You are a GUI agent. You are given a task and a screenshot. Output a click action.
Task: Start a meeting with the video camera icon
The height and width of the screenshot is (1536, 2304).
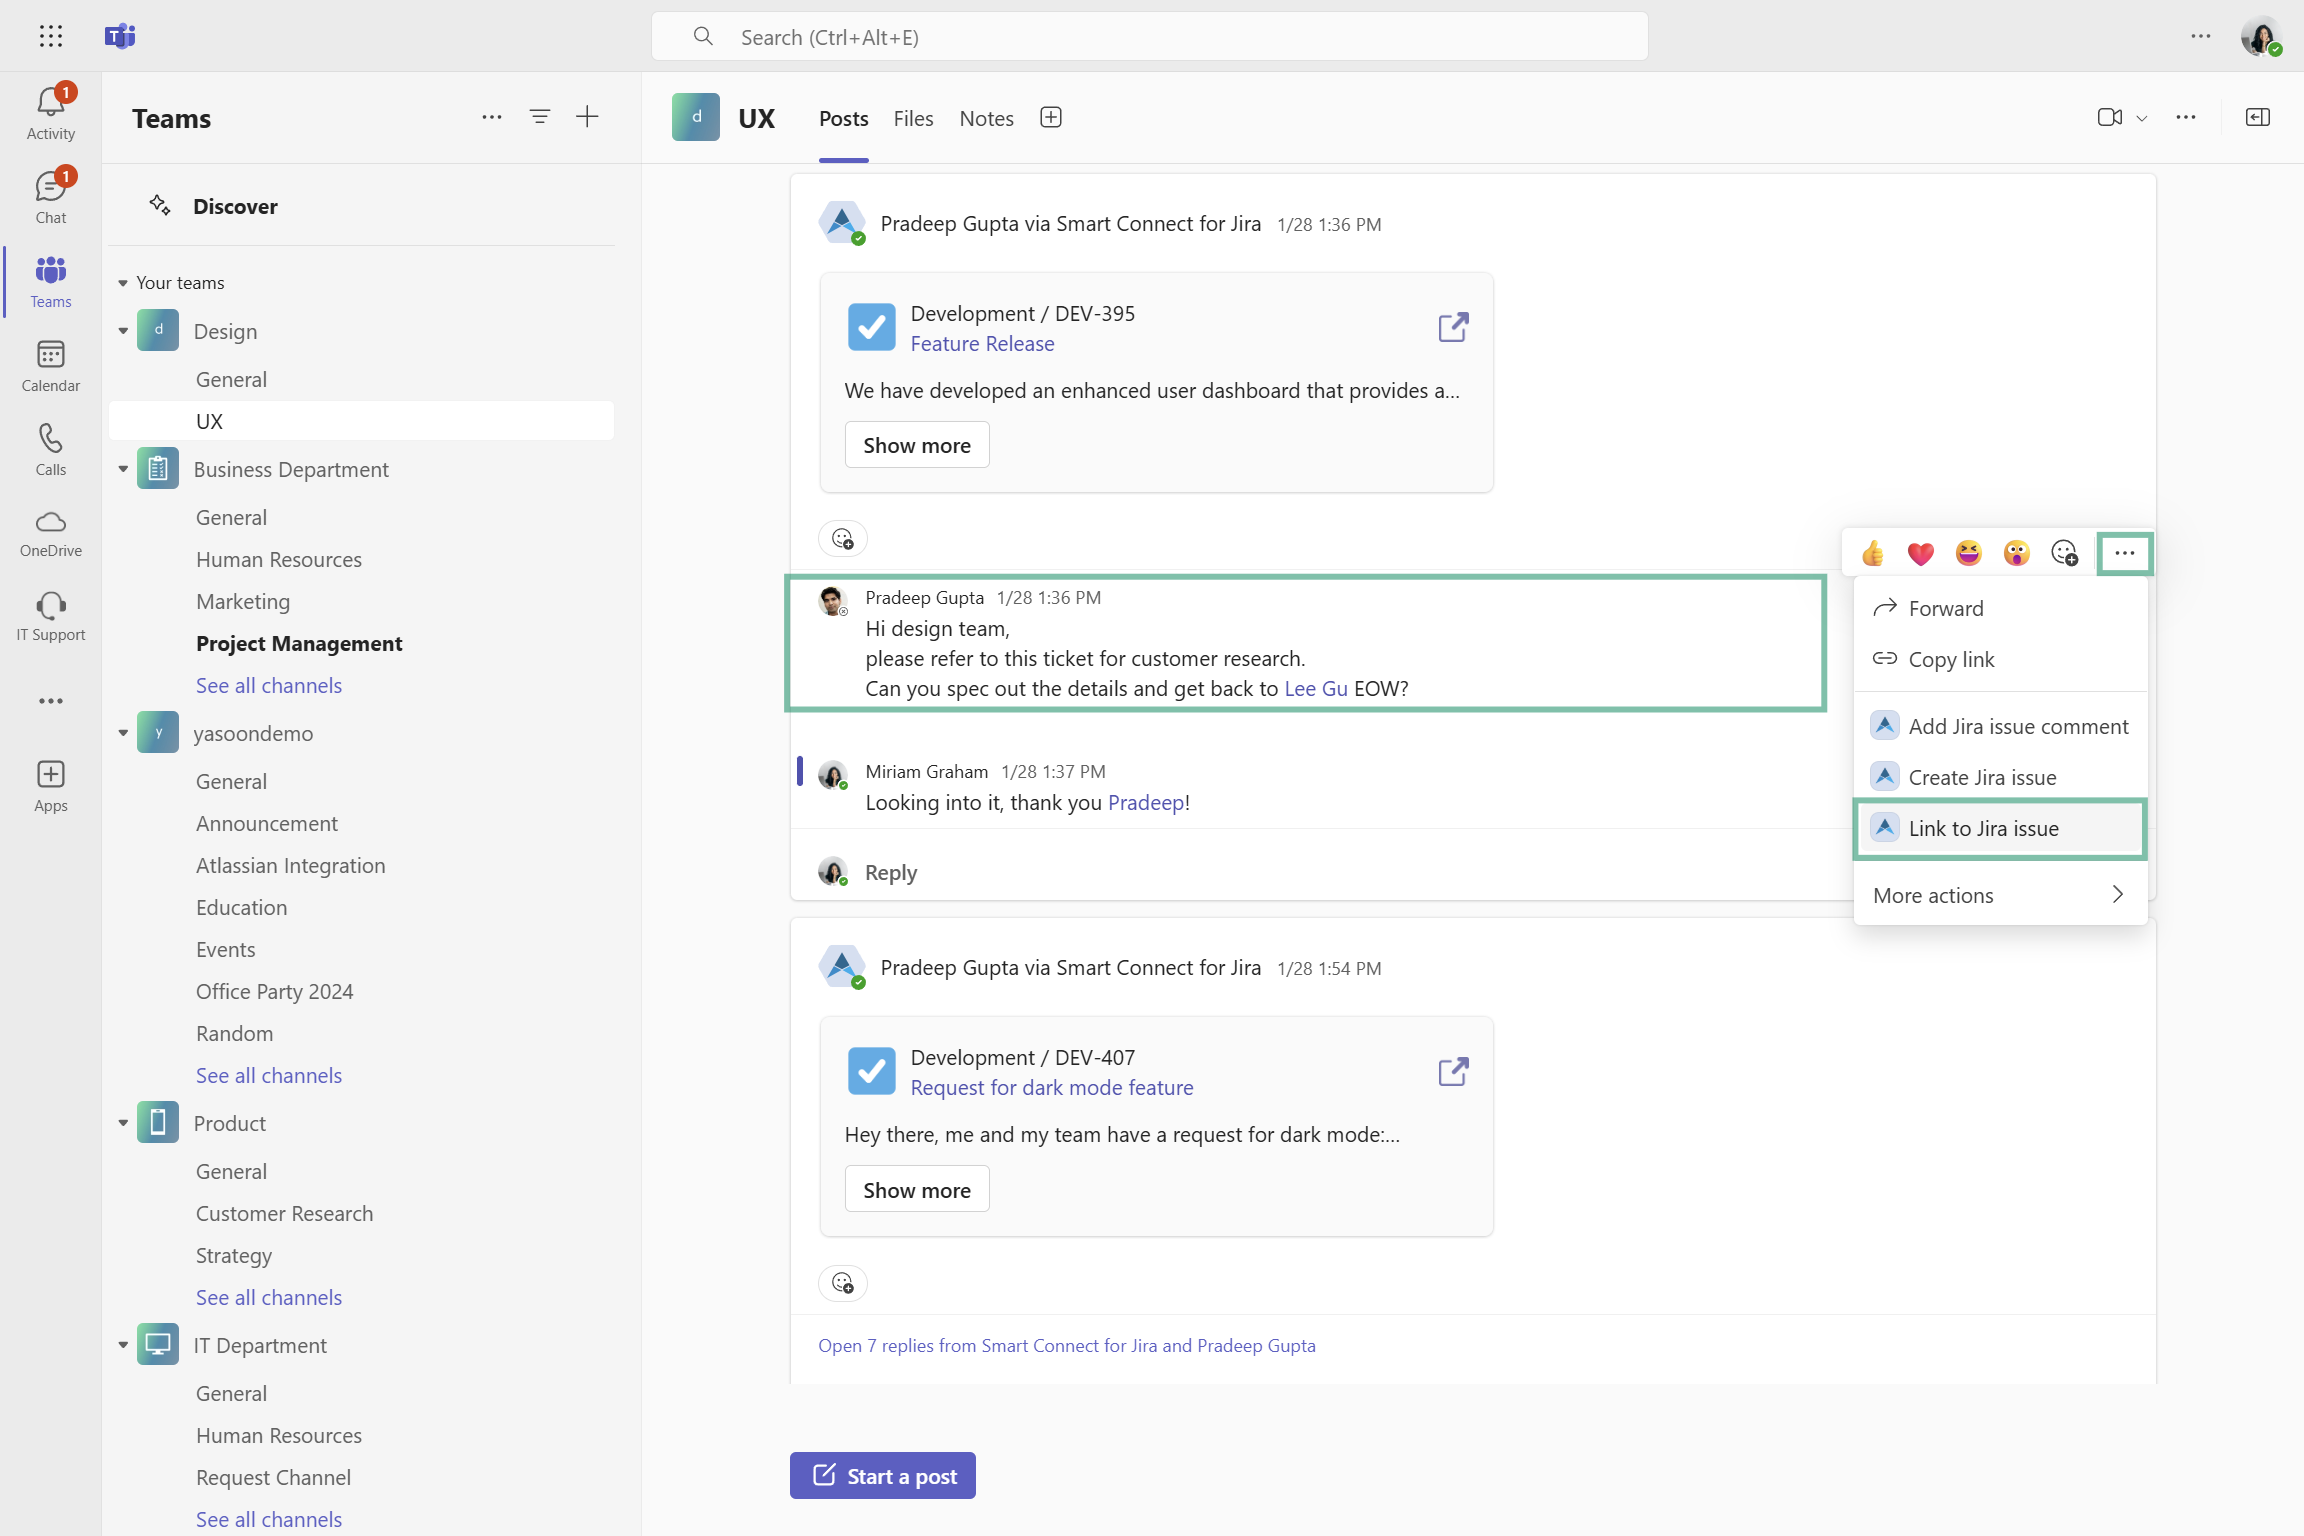2110,117
